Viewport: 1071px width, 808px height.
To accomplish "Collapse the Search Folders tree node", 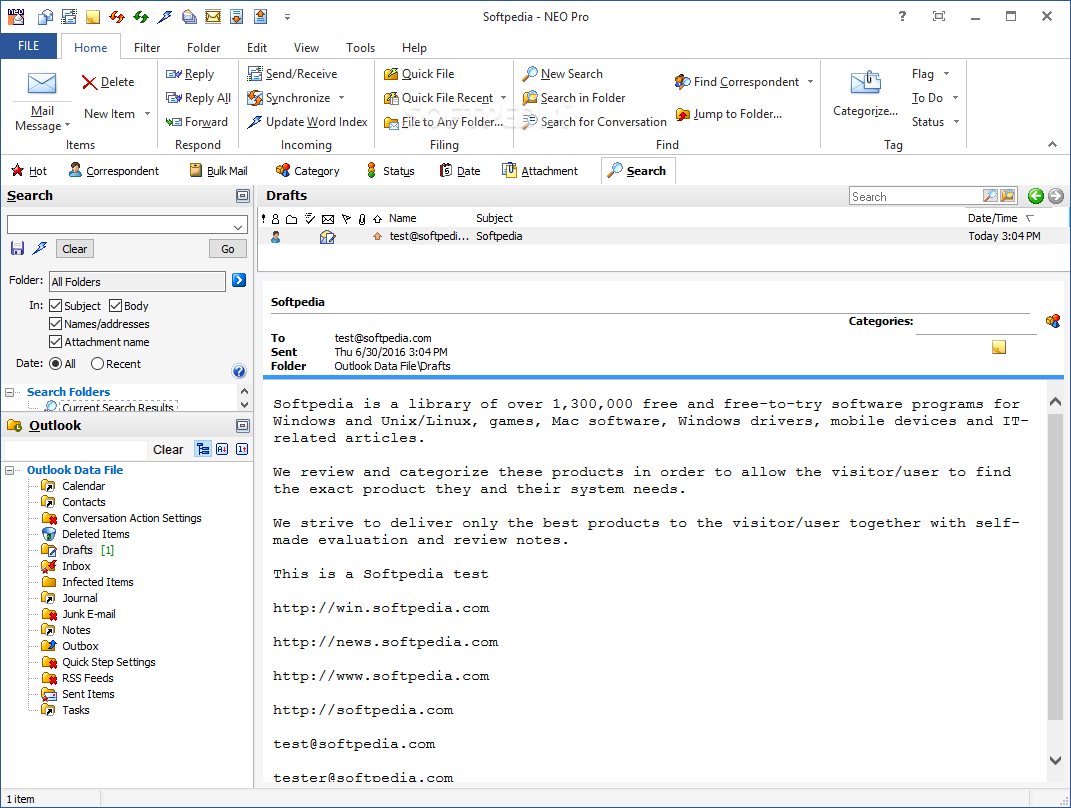I will point(10,392).
